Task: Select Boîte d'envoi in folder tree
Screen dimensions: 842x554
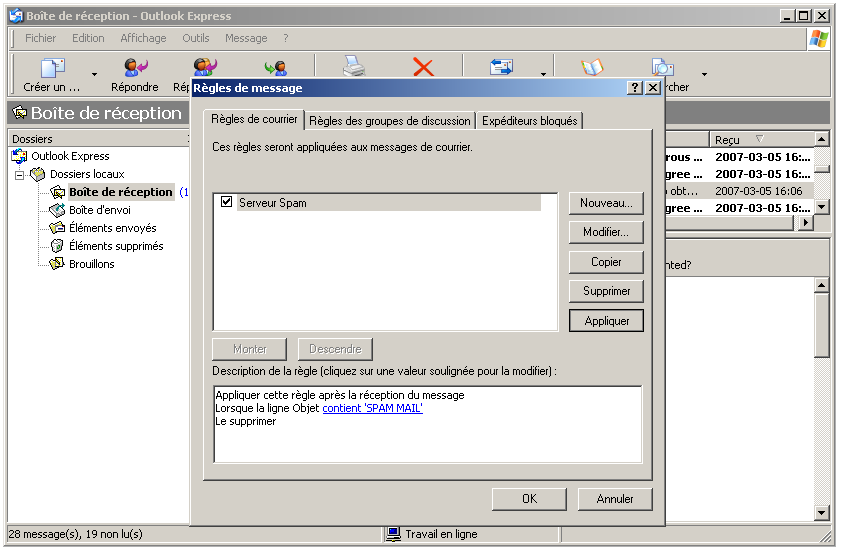Action: (100, 210)
